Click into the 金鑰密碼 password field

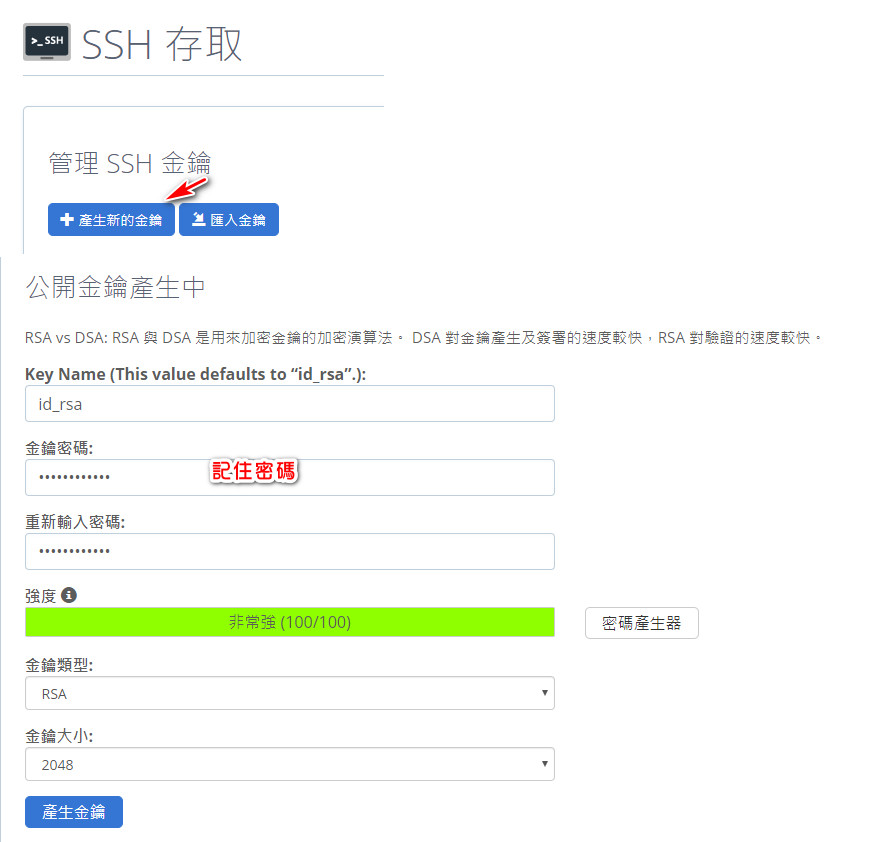pos(289,477)
